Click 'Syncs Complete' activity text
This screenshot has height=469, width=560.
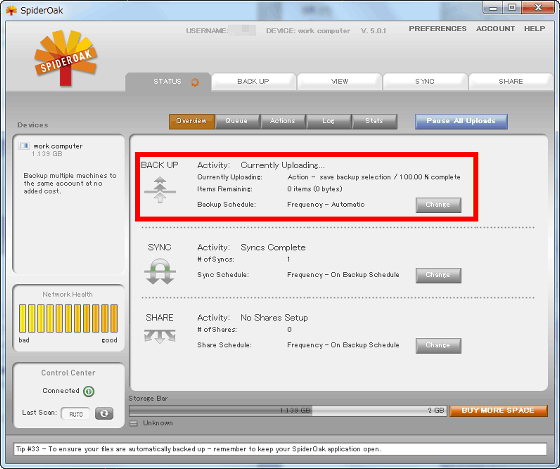point(273,248)
